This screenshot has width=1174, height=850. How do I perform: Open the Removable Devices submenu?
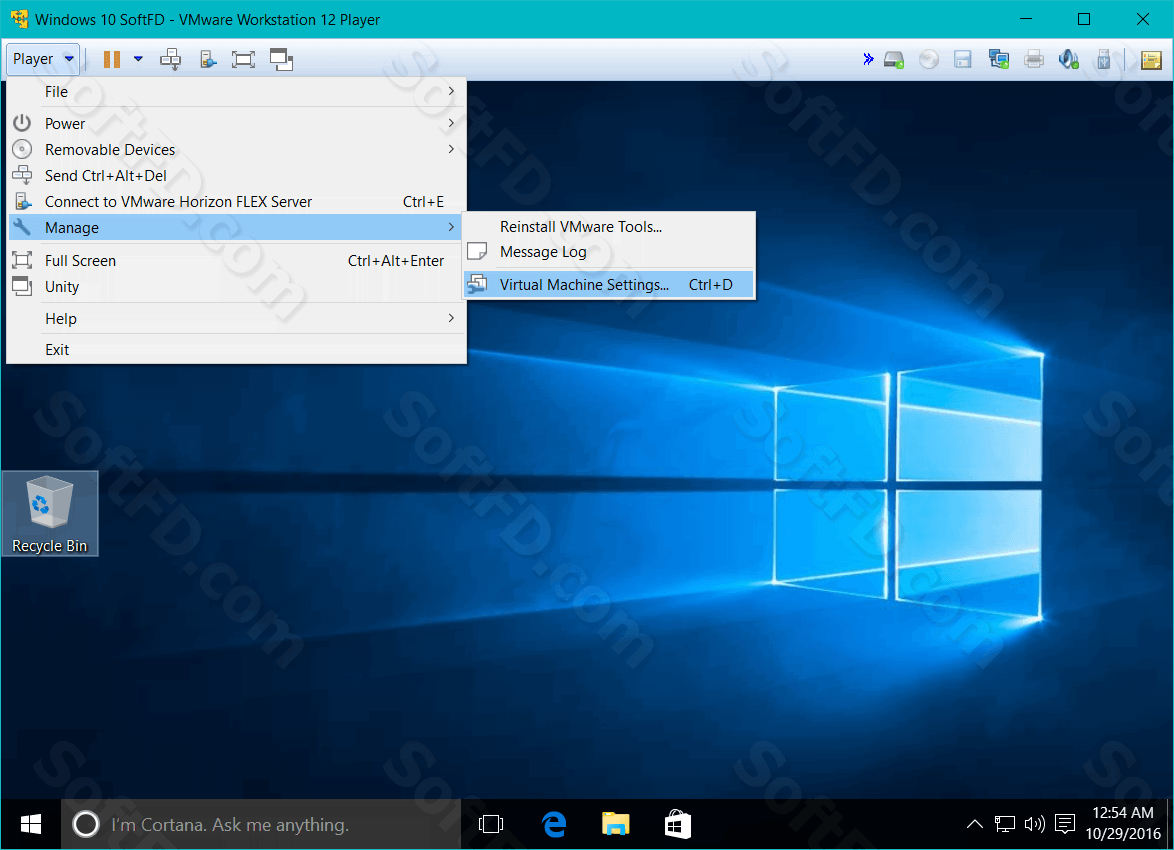click(x=237, y=150)
